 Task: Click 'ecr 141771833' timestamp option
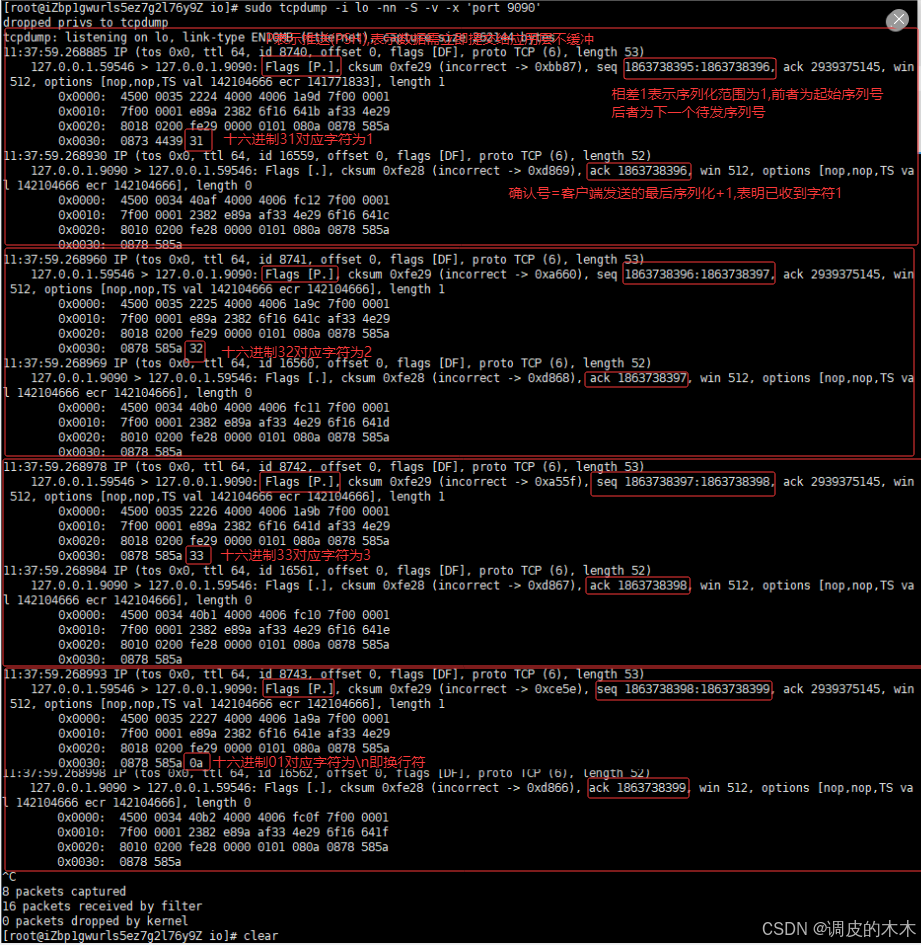point(327,82)
